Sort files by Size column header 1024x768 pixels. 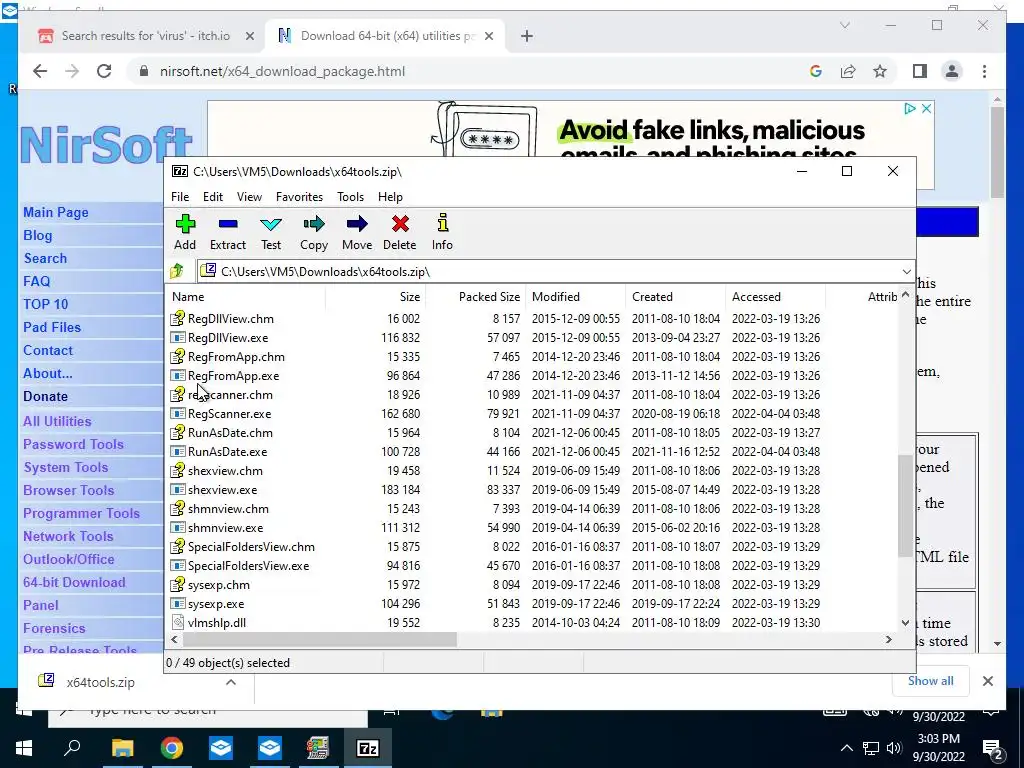(376, 296)
